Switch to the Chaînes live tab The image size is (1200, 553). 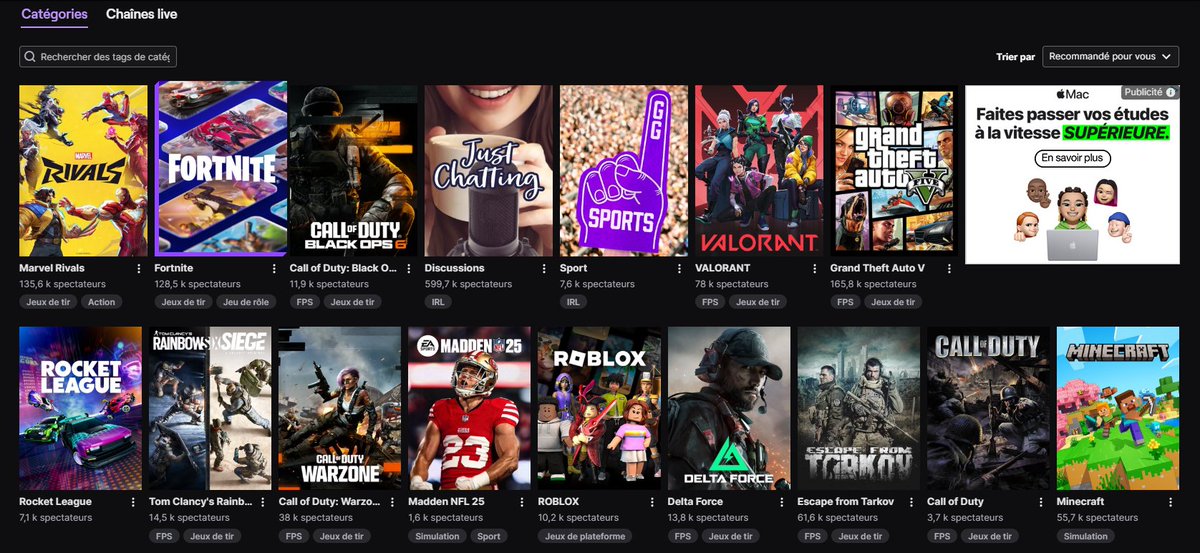142,15
